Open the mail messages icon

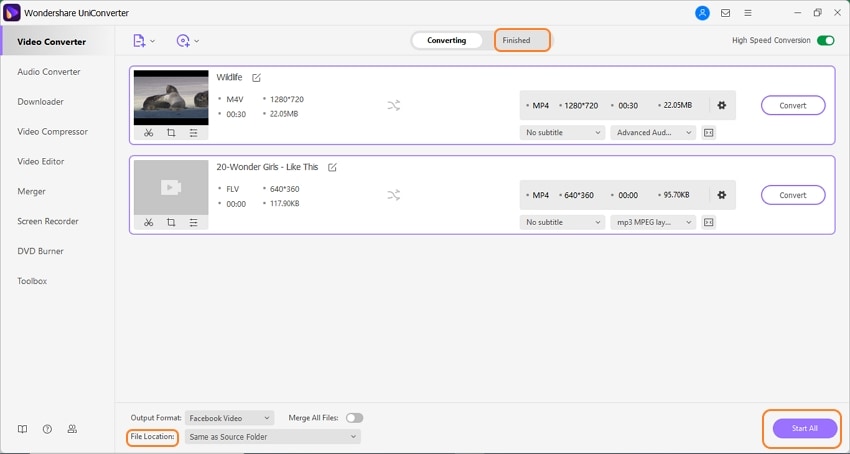pos(725,13)
